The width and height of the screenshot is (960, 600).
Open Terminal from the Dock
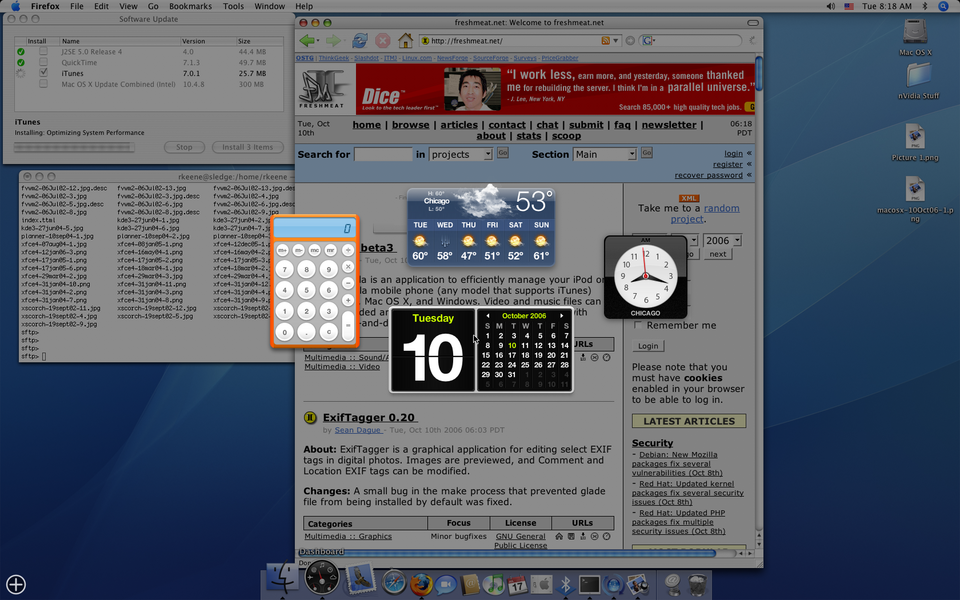pos(589,584)
